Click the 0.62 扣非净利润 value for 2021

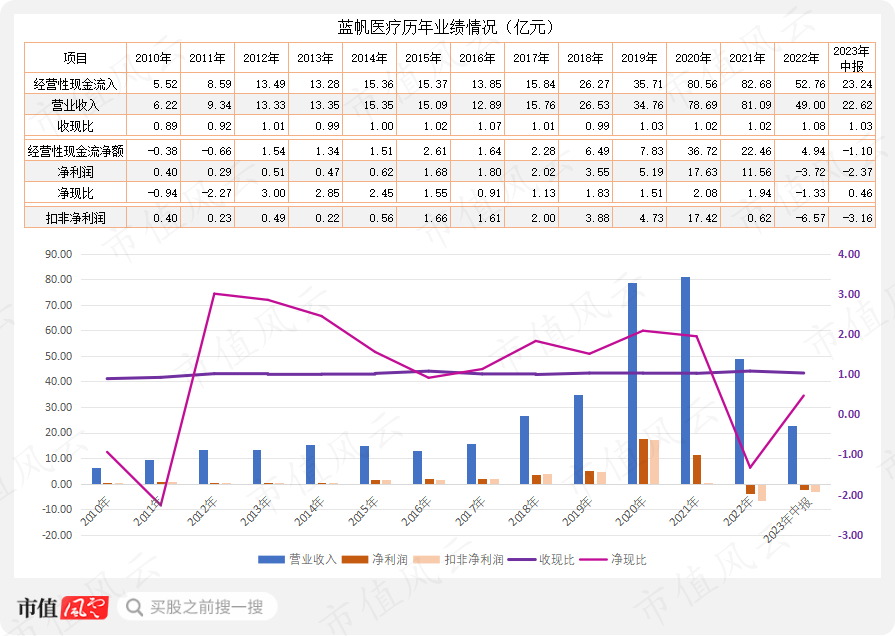tap(759, 218)
